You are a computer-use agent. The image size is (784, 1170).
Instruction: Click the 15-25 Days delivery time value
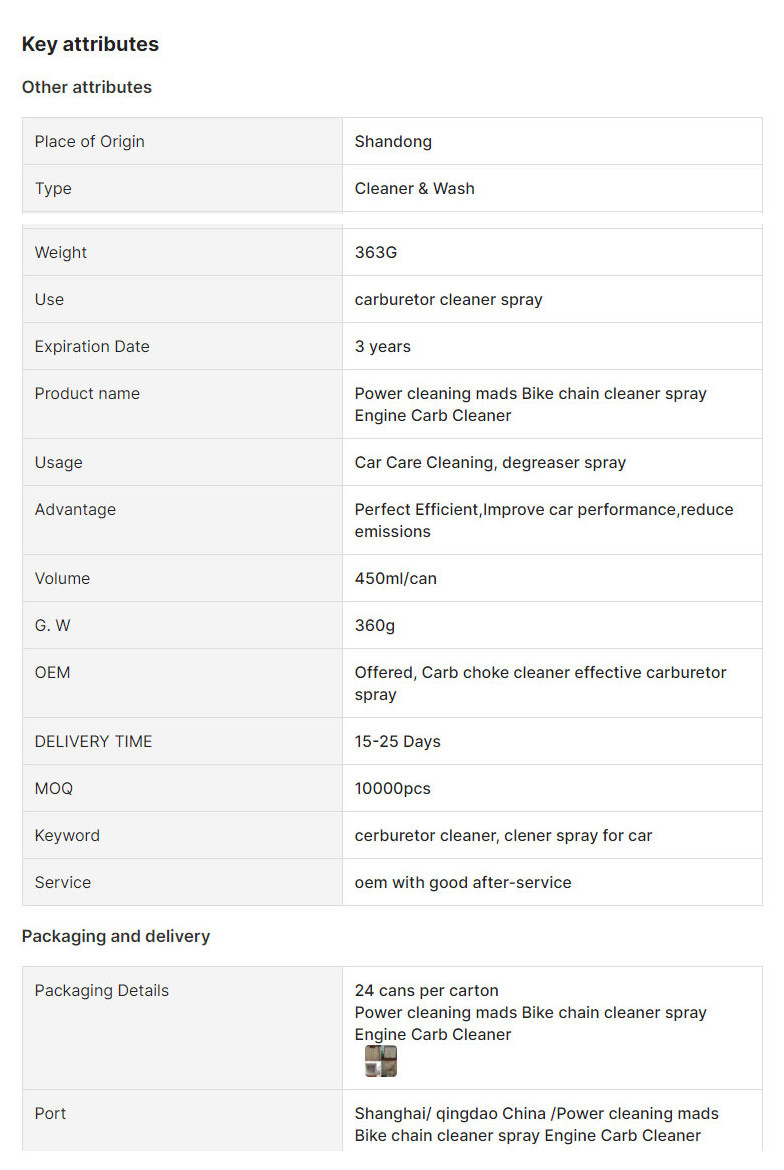pos(398,742)
